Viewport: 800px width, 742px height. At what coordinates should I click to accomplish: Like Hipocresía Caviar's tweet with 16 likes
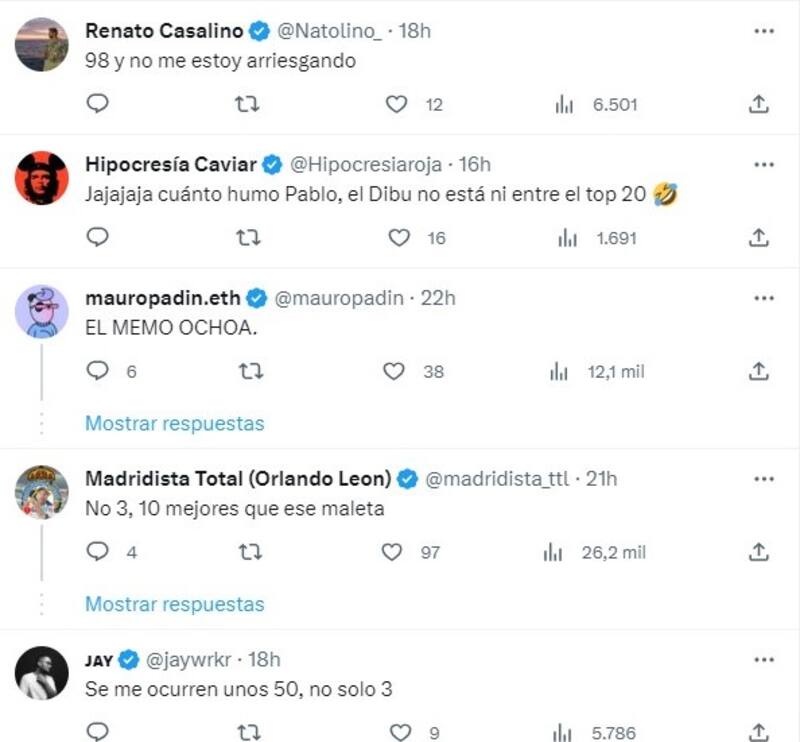pyautogui.click(x=399, y=237)
